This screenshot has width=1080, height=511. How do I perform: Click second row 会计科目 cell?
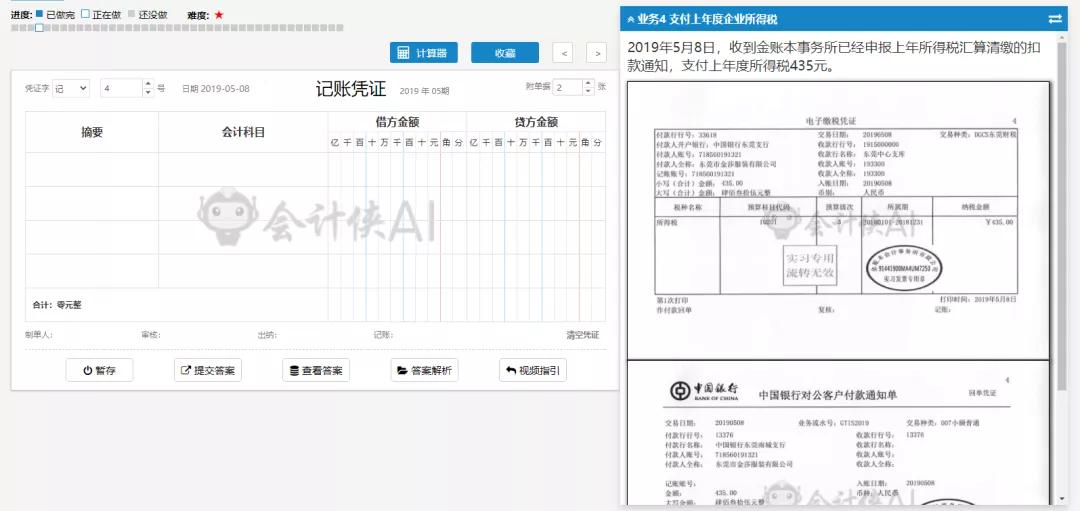pyautogui.click(x=243, y=203)
